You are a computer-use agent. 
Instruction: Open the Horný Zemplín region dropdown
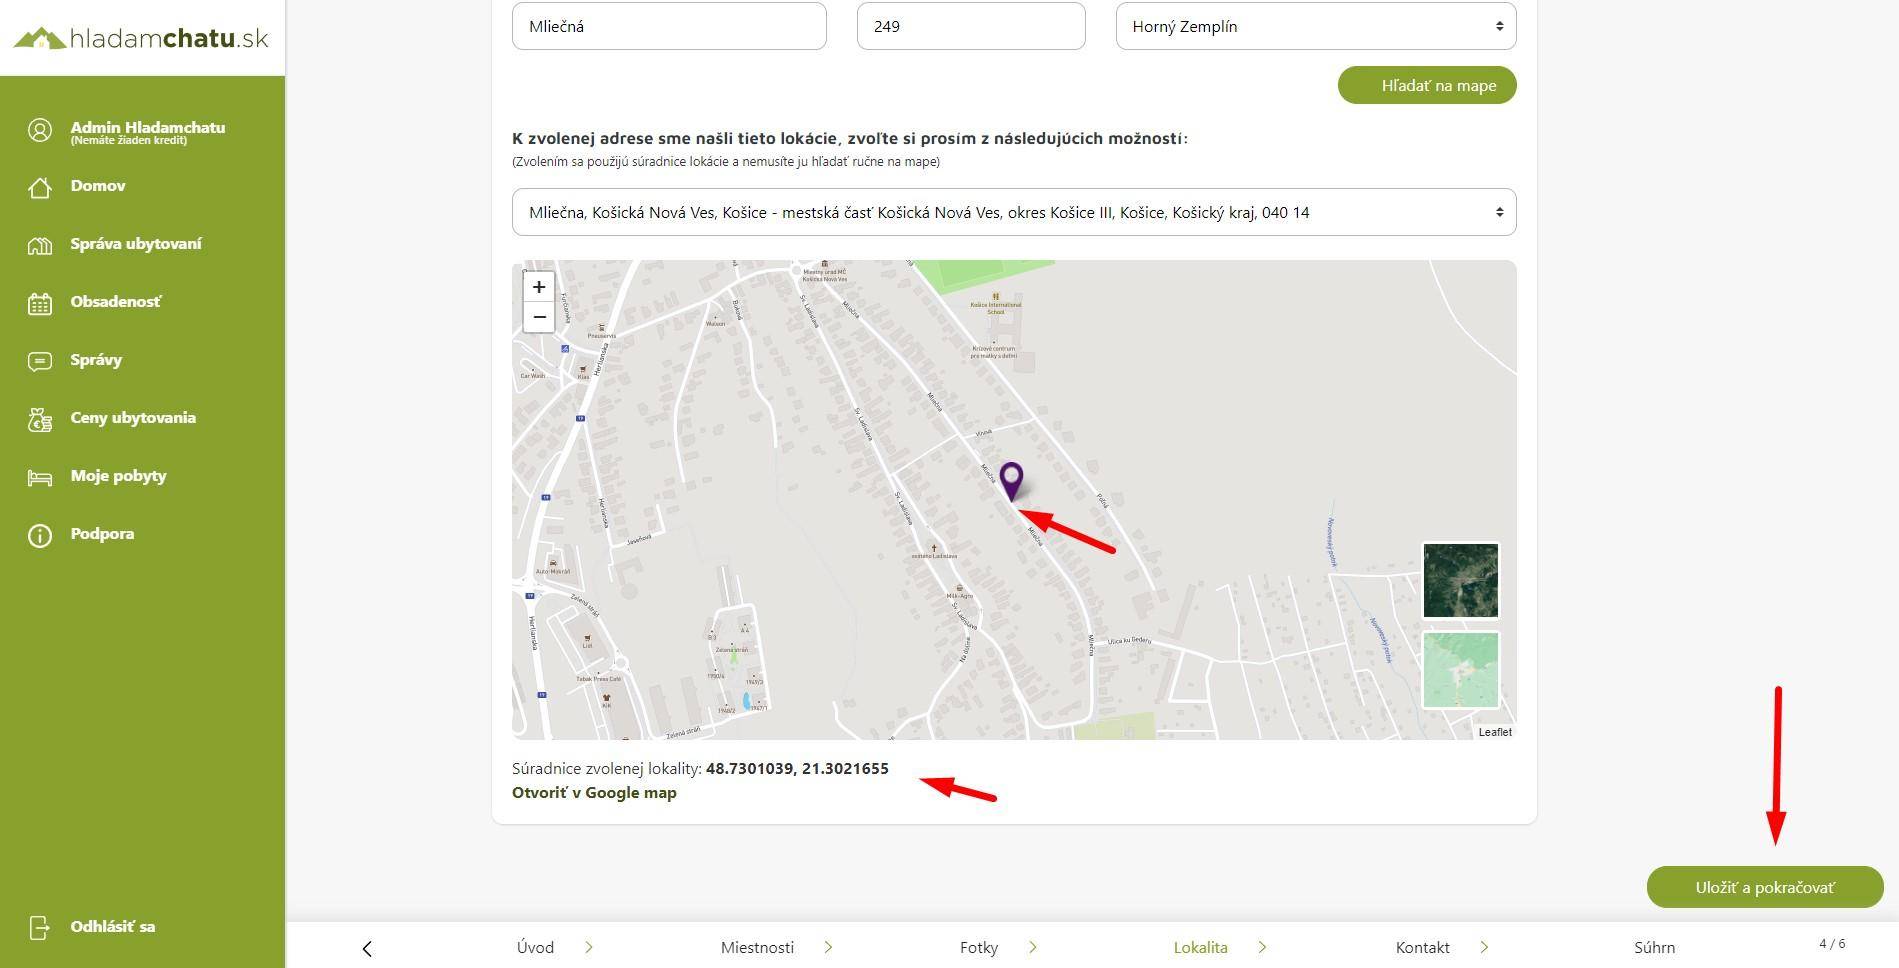point(1316,26)
